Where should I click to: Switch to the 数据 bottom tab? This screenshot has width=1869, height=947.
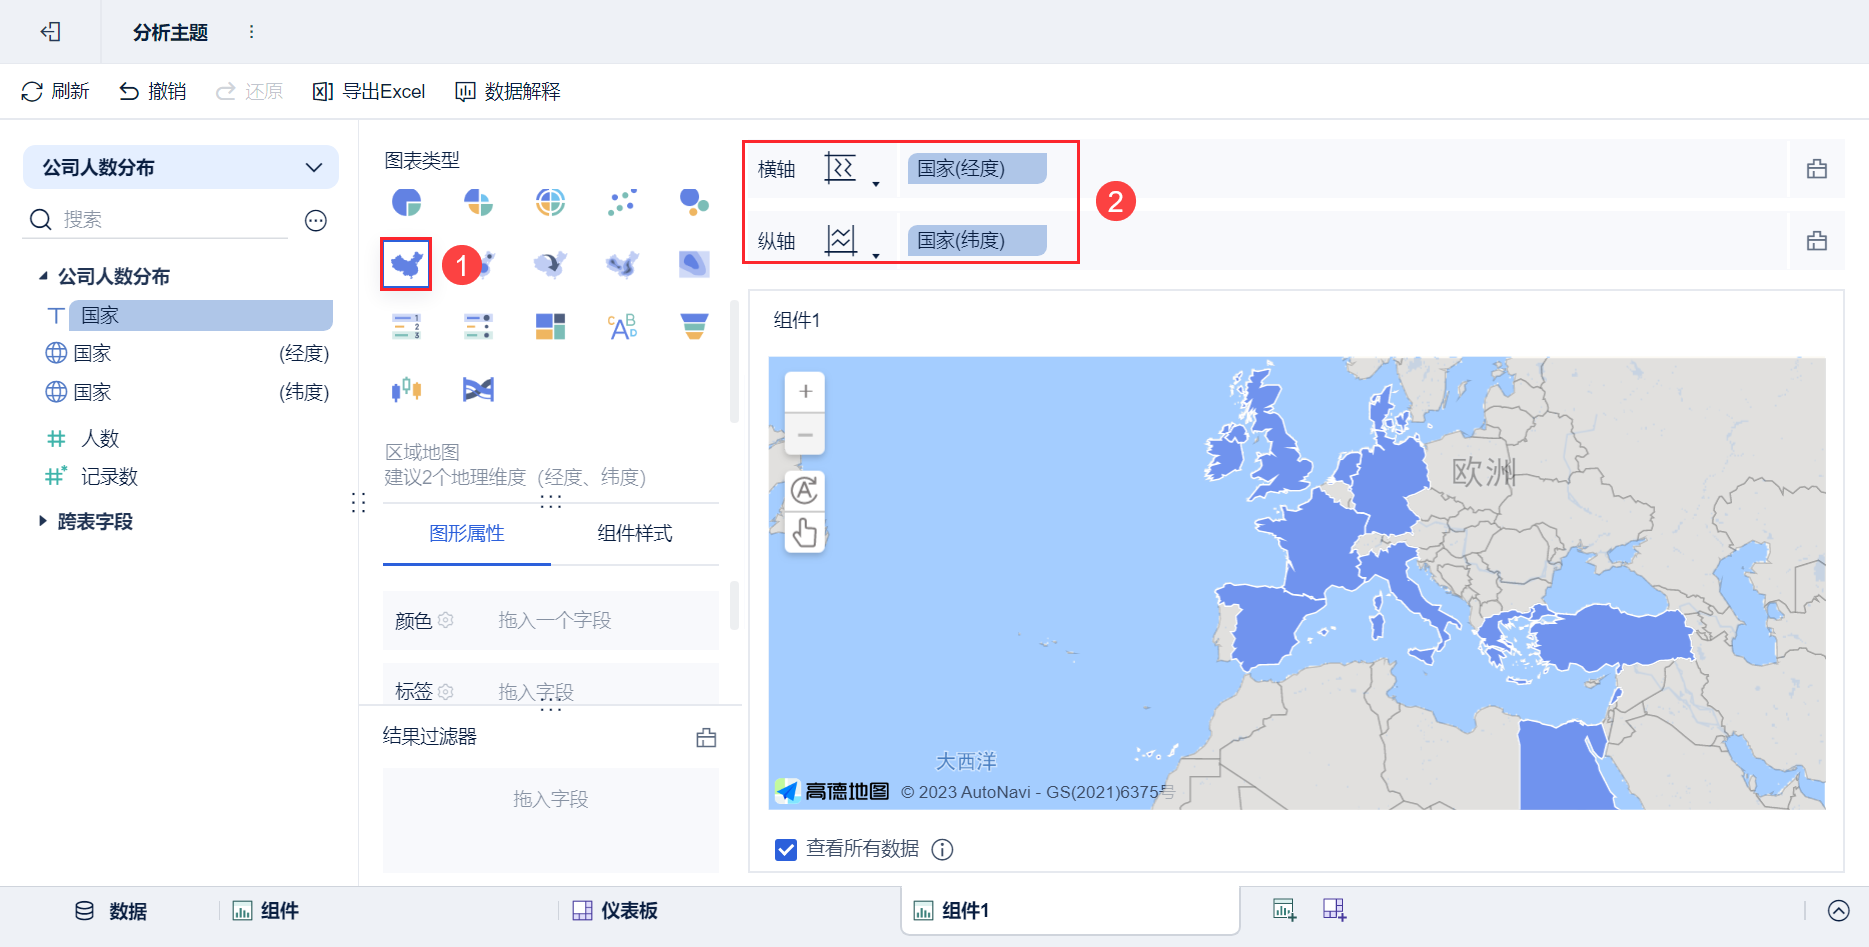tap(111, 911)
